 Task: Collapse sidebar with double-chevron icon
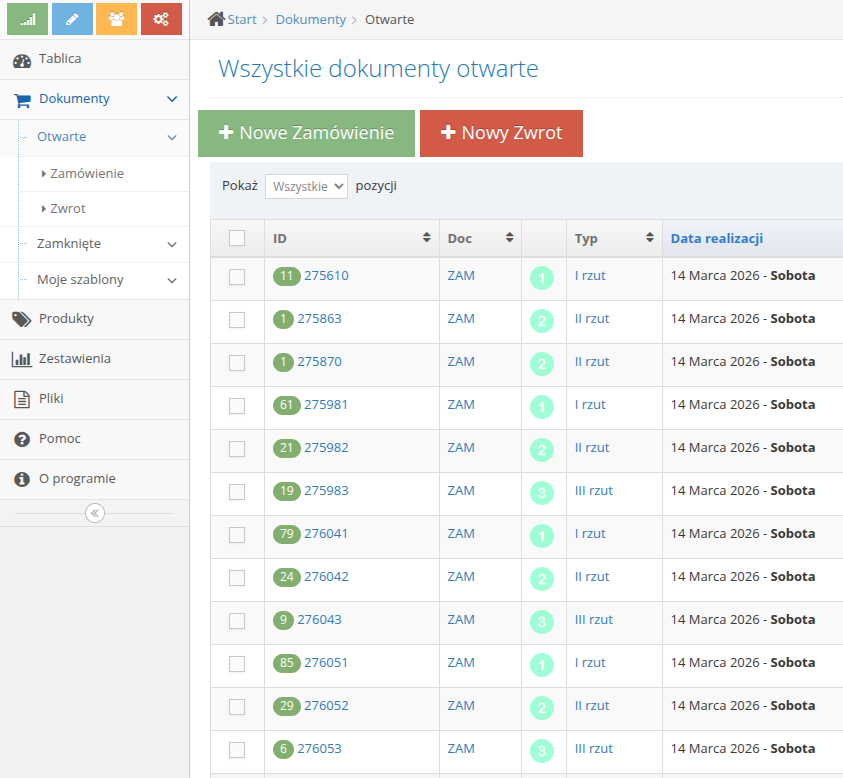[95, 513]
